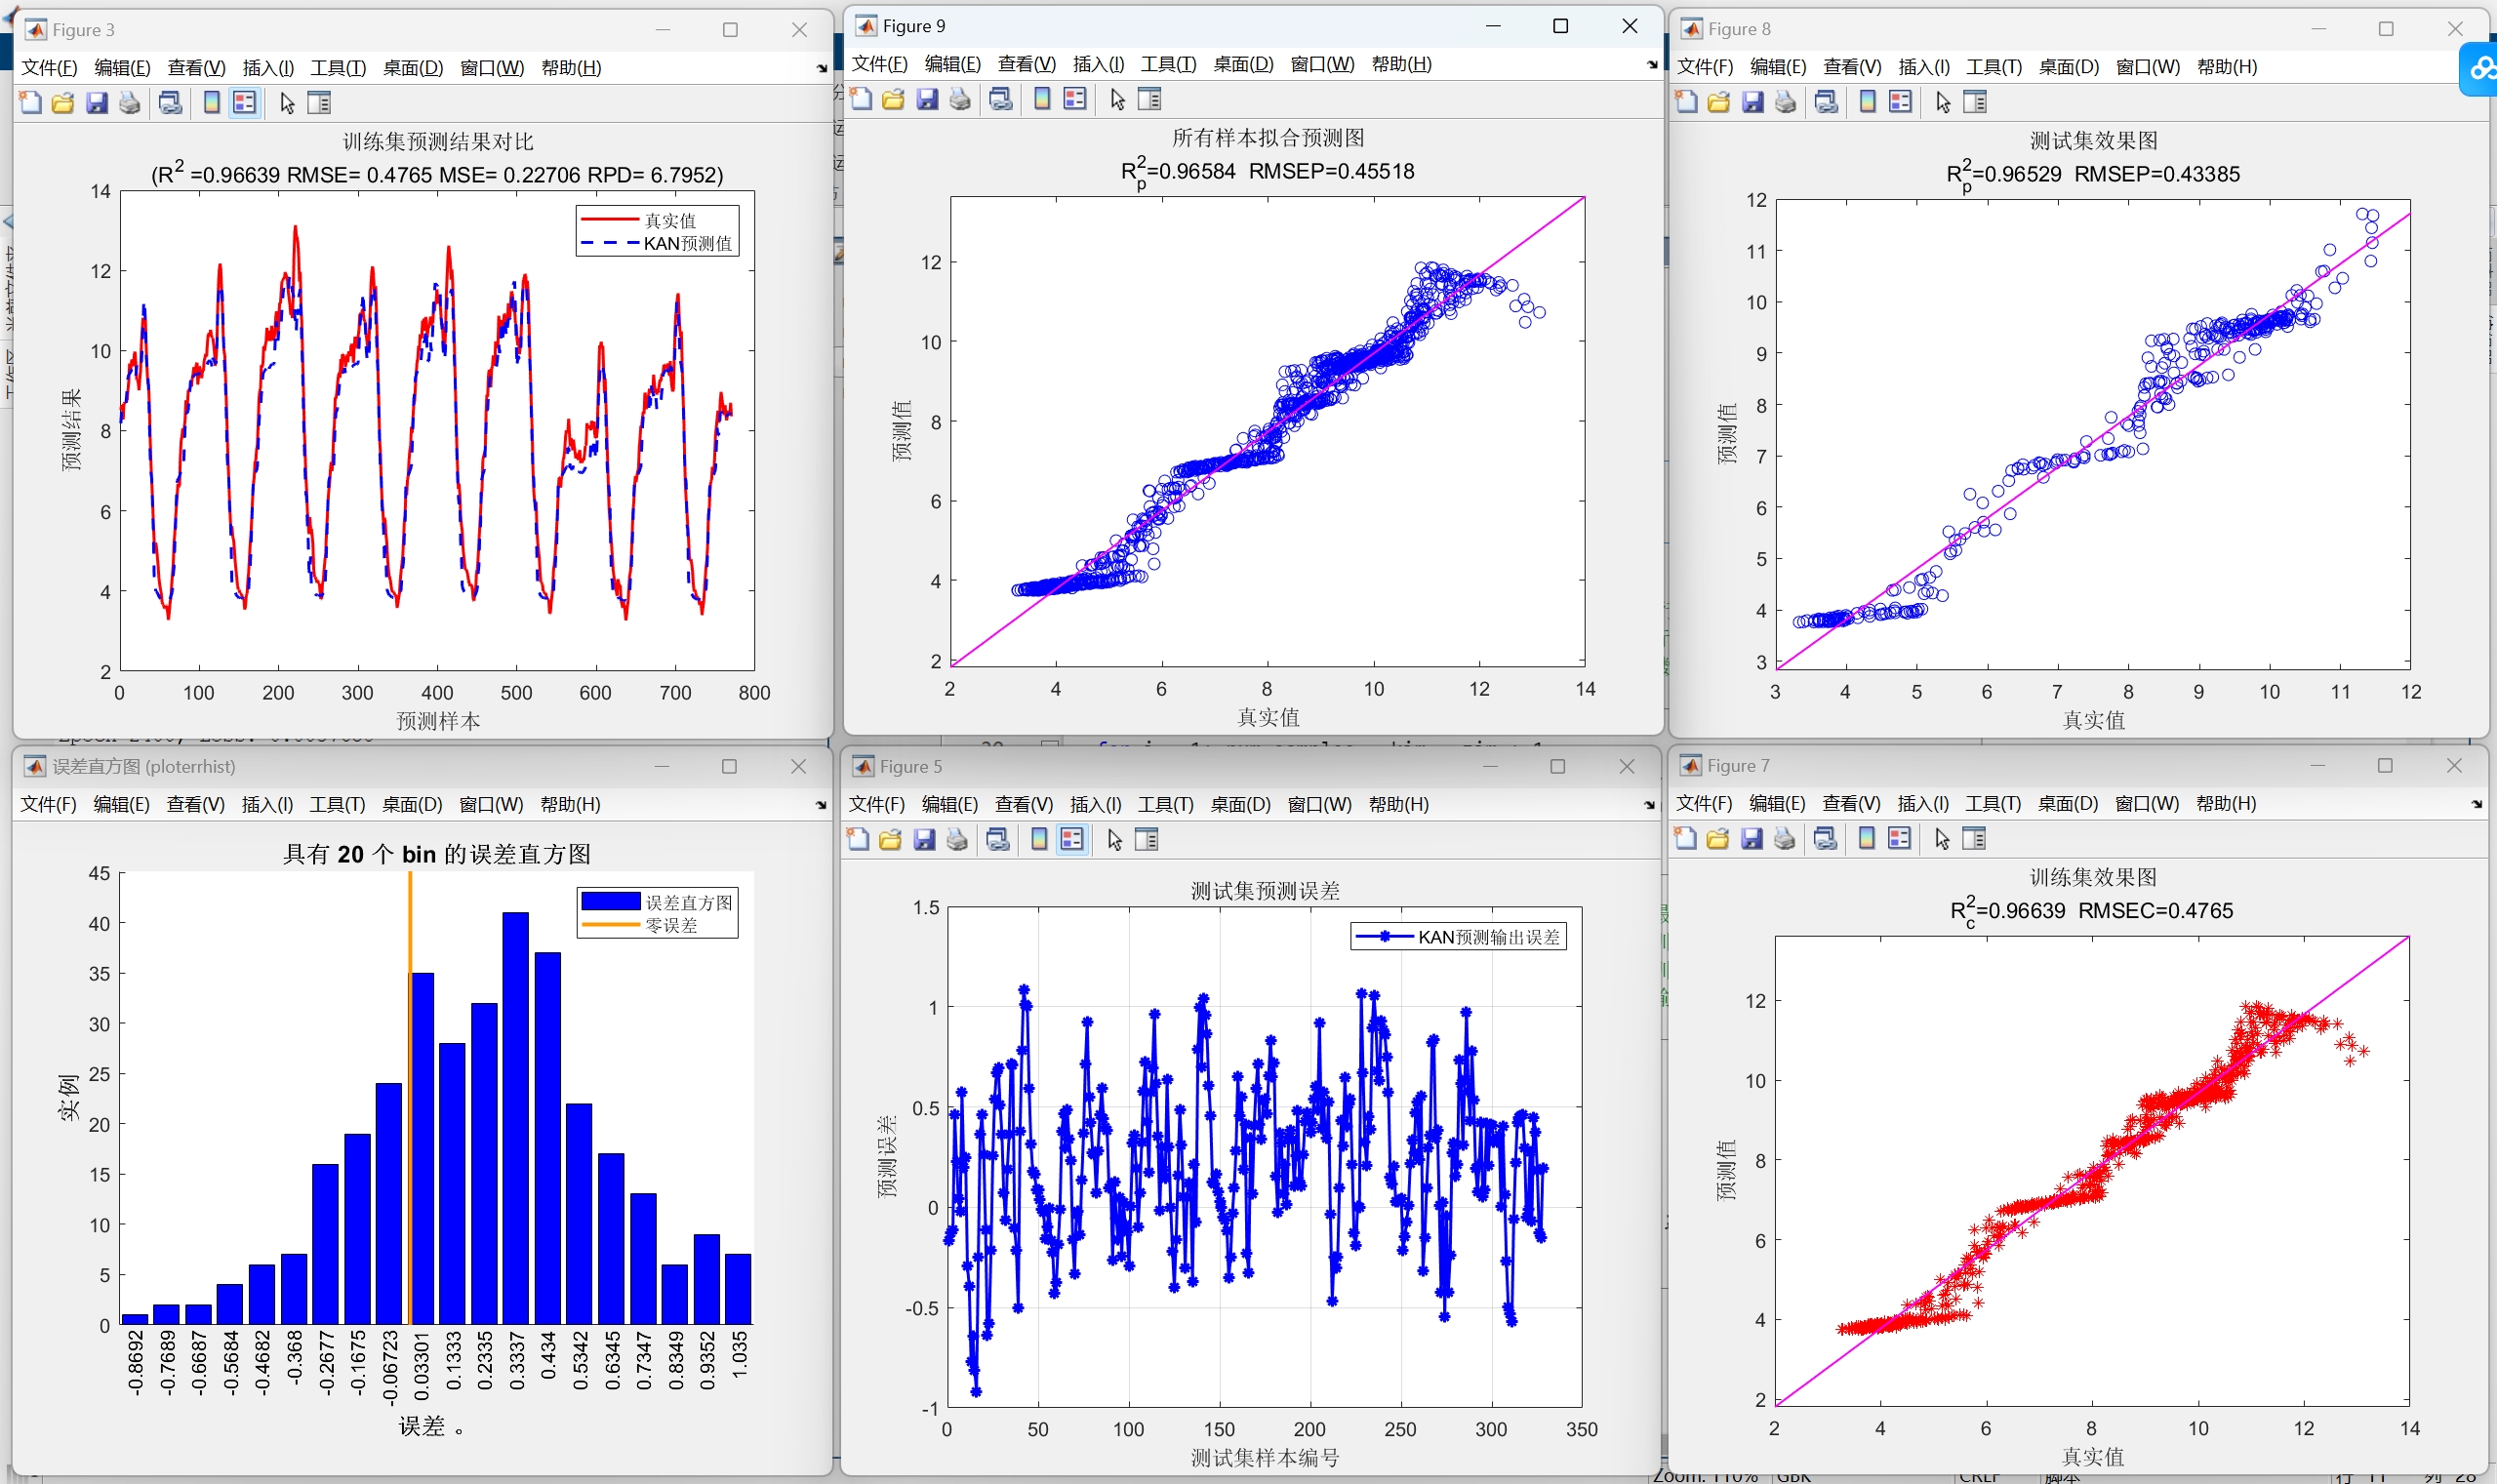The width and height of the screenshot is (2497, 1484).
Task: Open 工具(T) menu in Figure 8
Action: tap(1993, 67)
